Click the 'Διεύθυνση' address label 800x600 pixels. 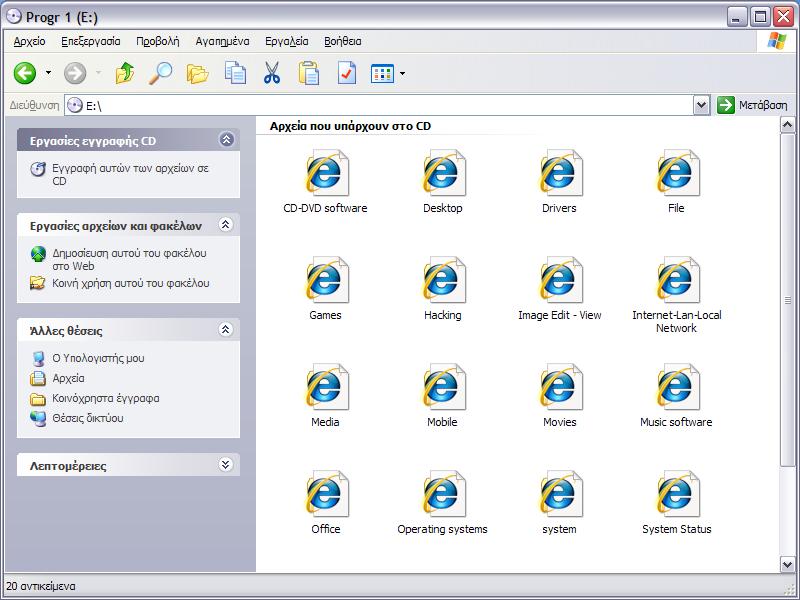pos(34,105)
